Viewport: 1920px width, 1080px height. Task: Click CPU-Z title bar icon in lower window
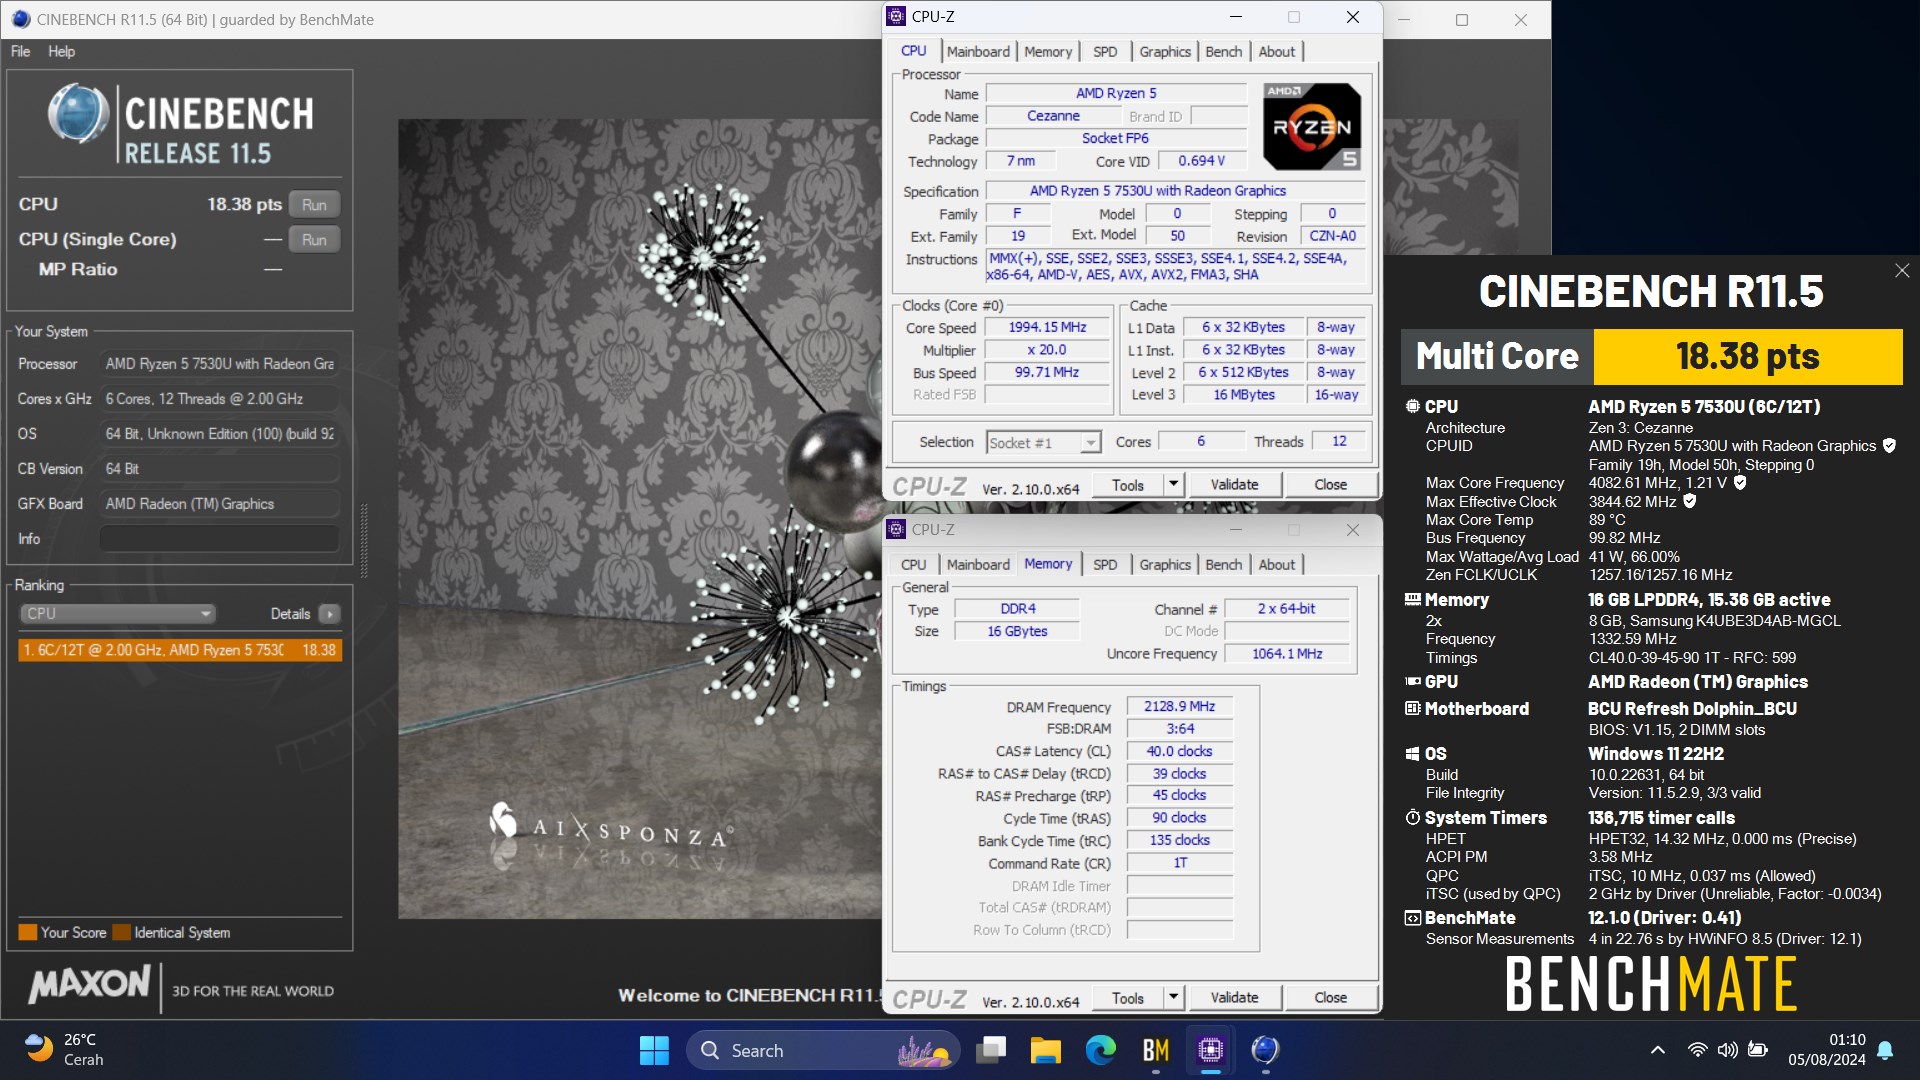pyautogui.click(x=897, y=530)
